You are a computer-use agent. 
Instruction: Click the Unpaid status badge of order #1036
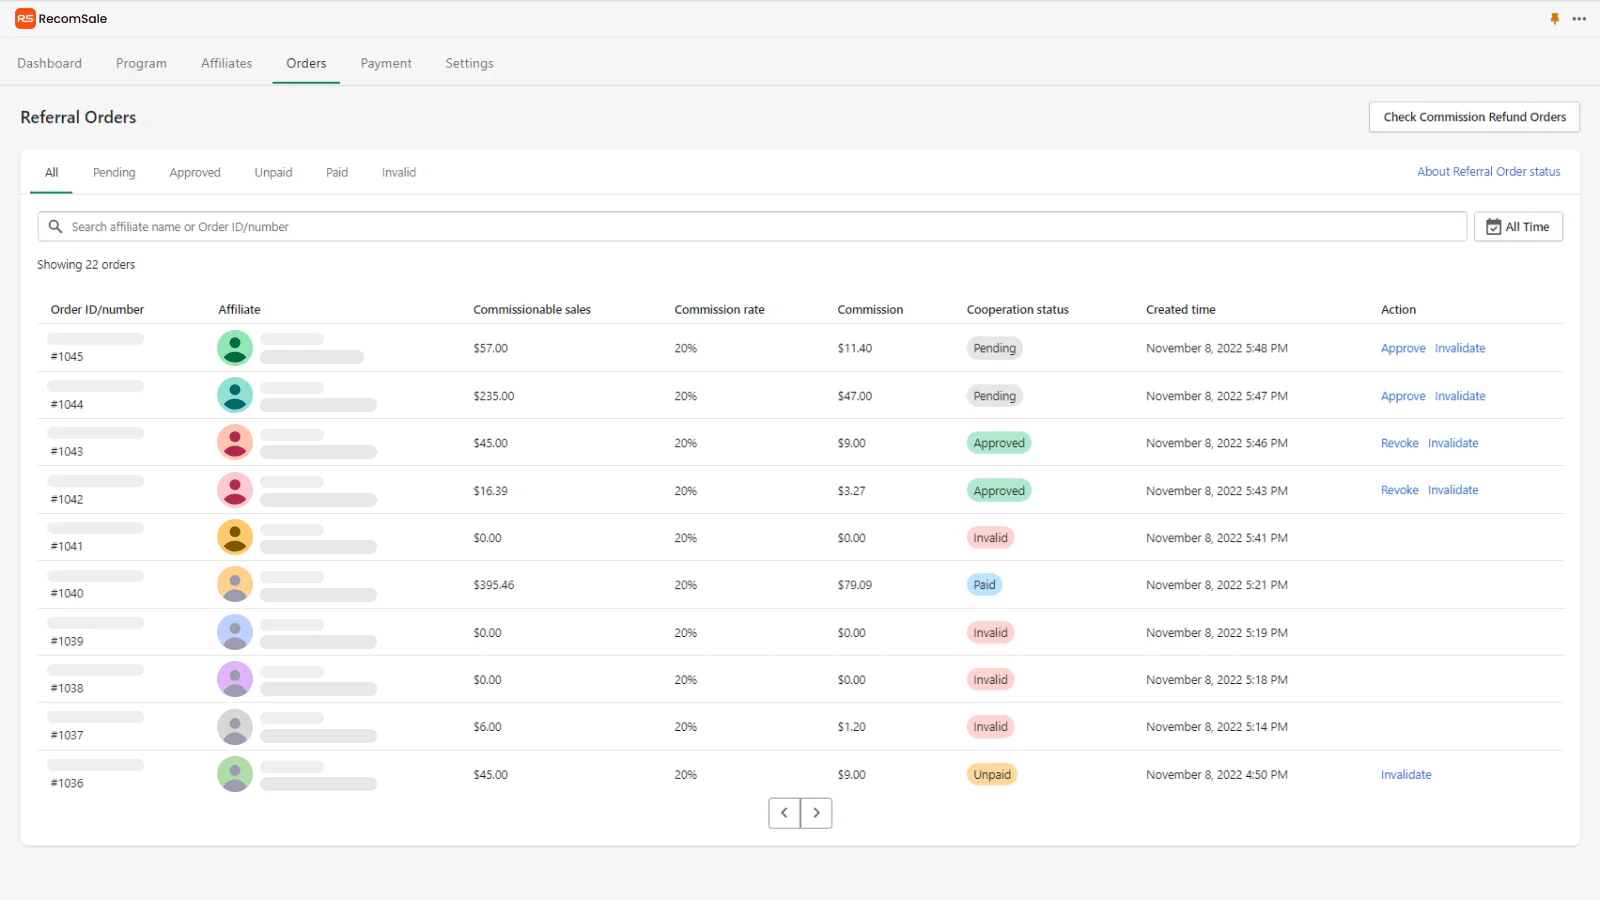[992, 775]
